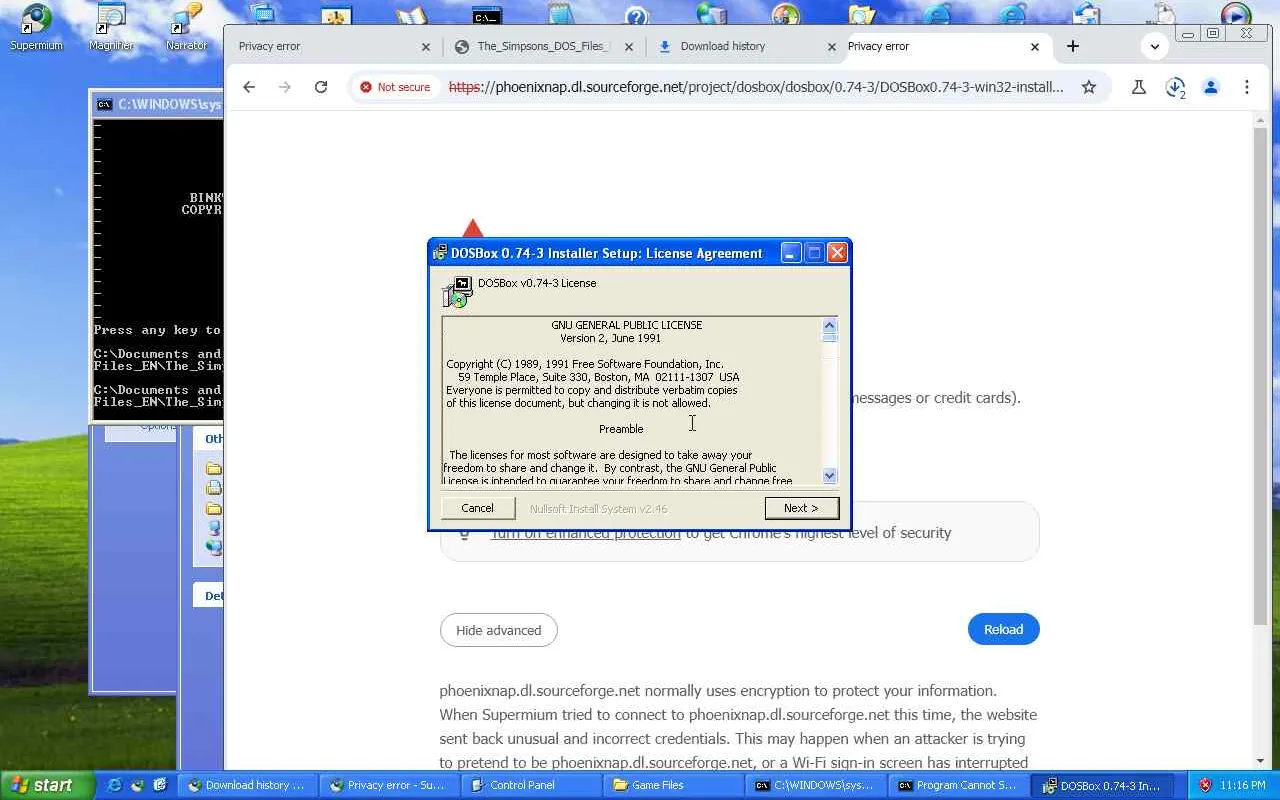Click the browser address bar URL
The width and height of the screenshot is (1280, 800).
click(756, 87)
